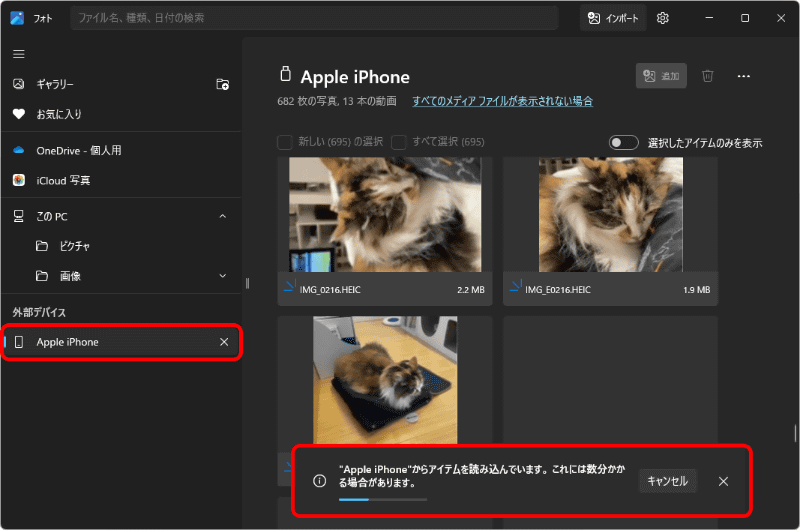The width and height of the screenshot is (800, 530).
Task: Click the trash delete icon
Action: (x=707, y=76)
